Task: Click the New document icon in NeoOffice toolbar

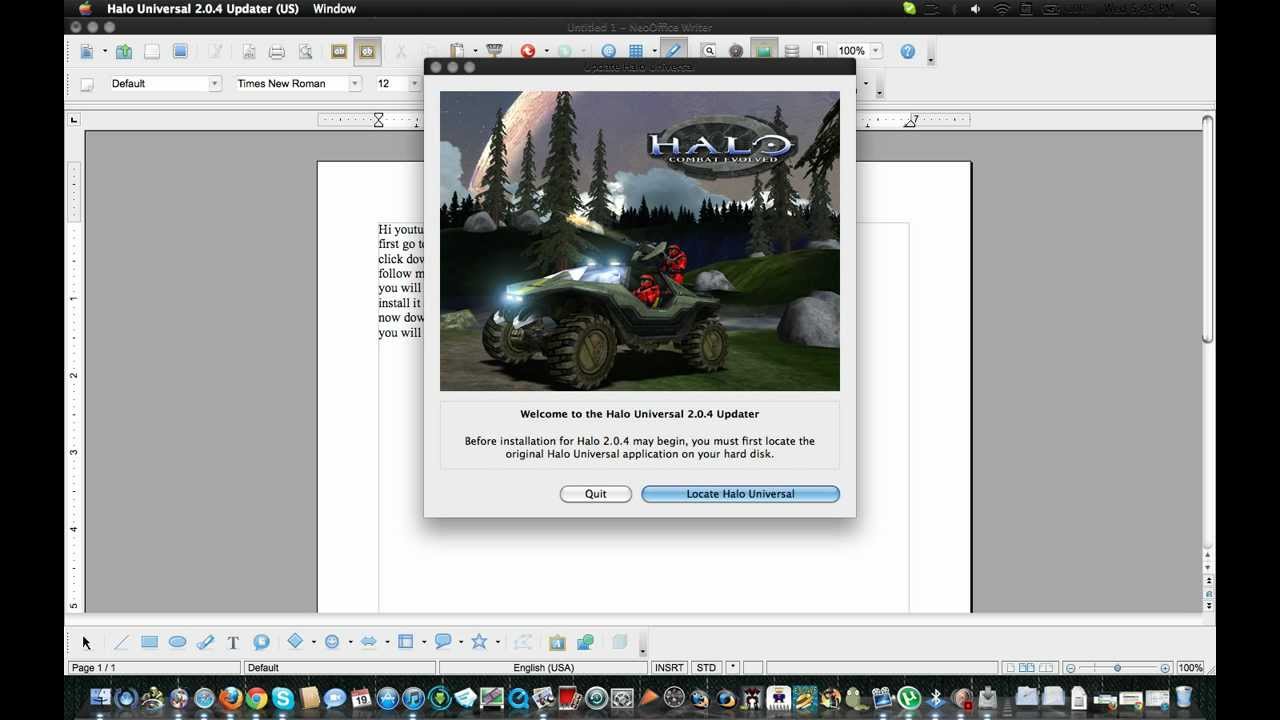Action: click(x=87, y=51)
